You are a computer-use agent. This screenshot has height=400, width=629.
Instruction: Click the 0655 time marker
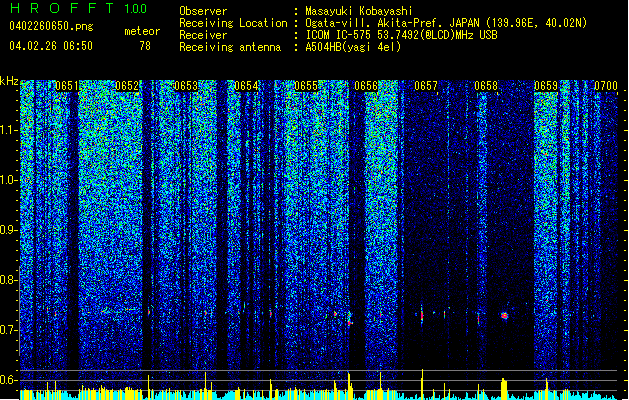coord(306,86)
